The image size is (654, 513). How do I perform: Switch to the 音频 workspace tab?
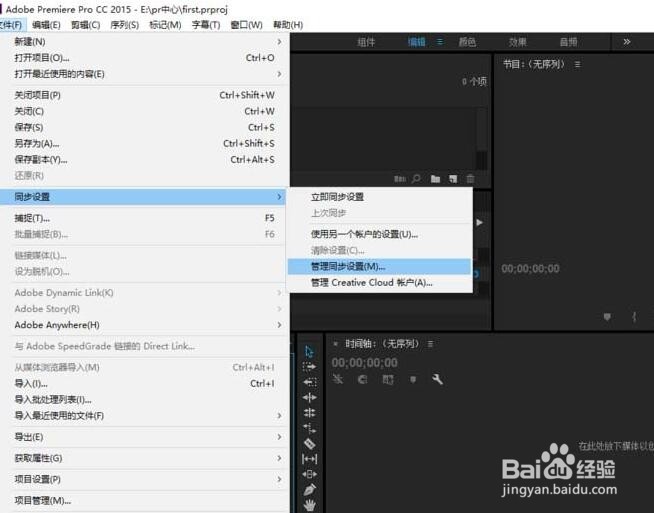tap(568, 42)
